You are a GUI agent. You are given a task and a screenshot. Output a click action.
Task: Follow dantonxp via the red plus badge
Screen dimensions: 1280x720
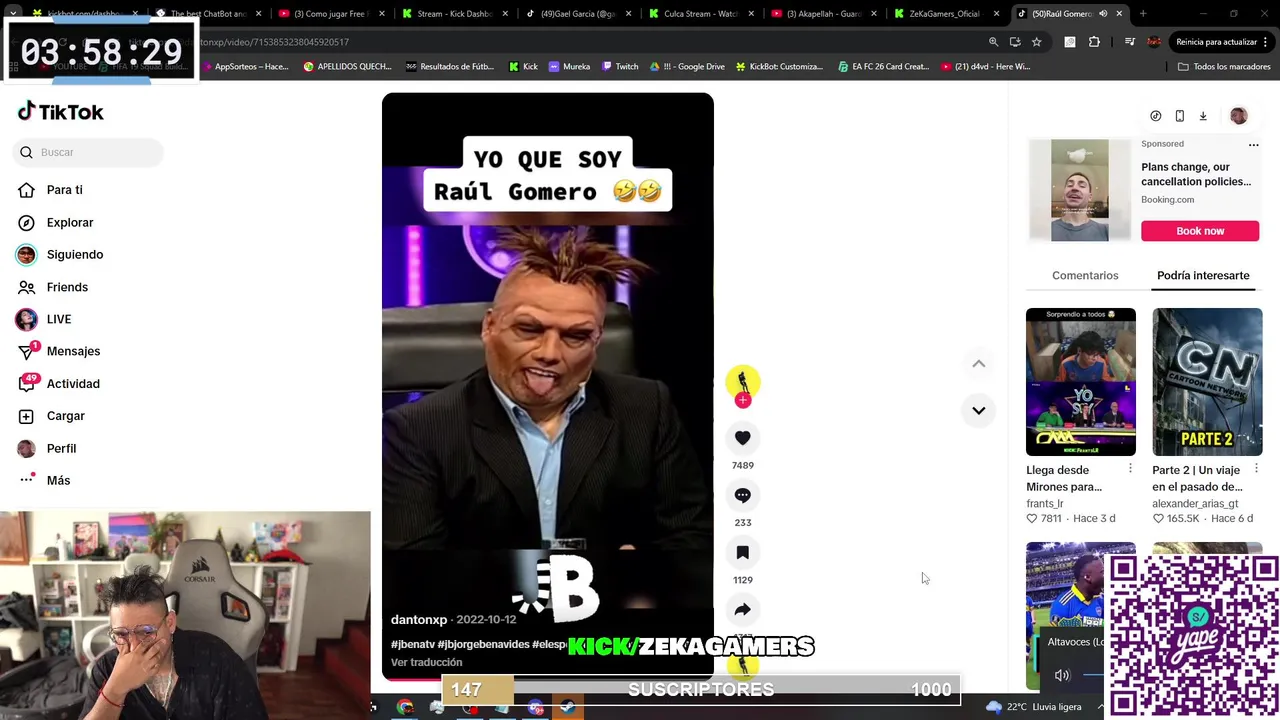[742, 400]
